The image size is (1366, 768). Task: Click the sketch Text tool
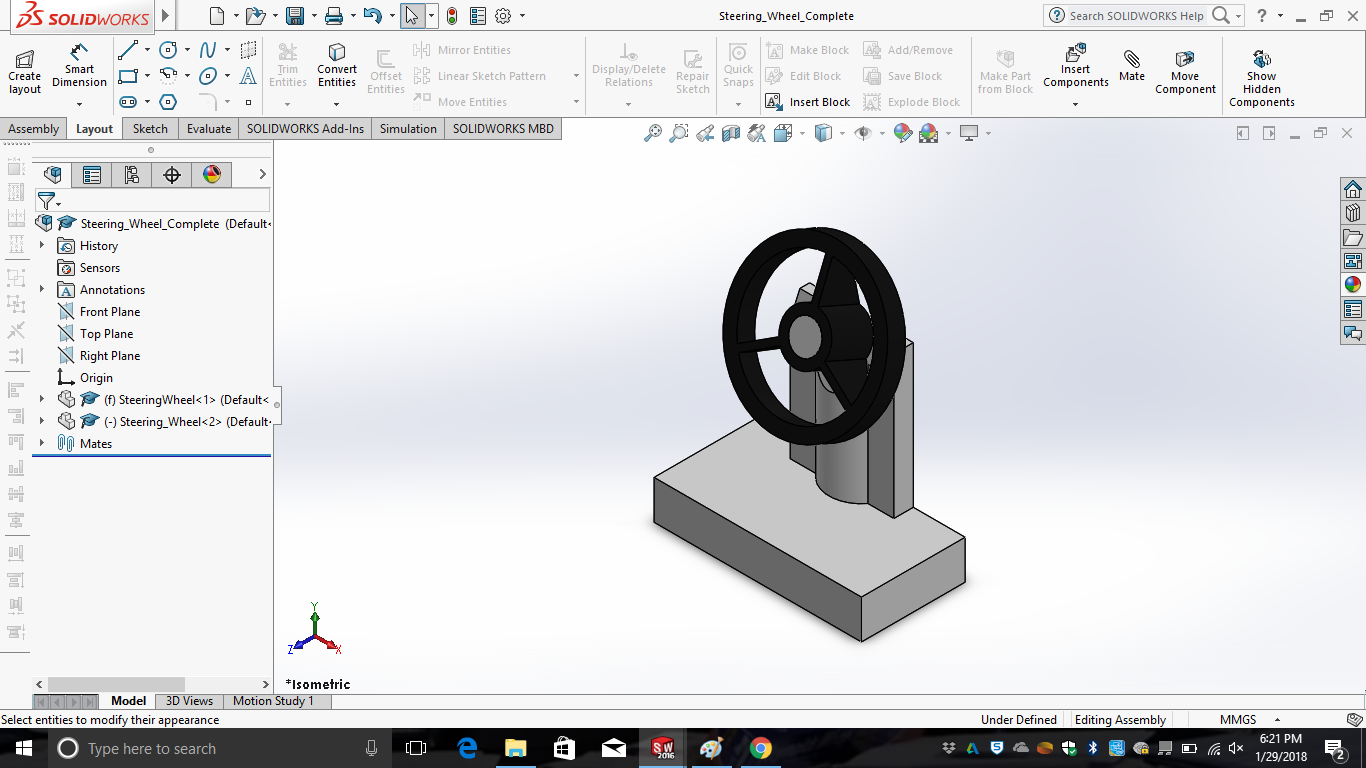(248, 76)
